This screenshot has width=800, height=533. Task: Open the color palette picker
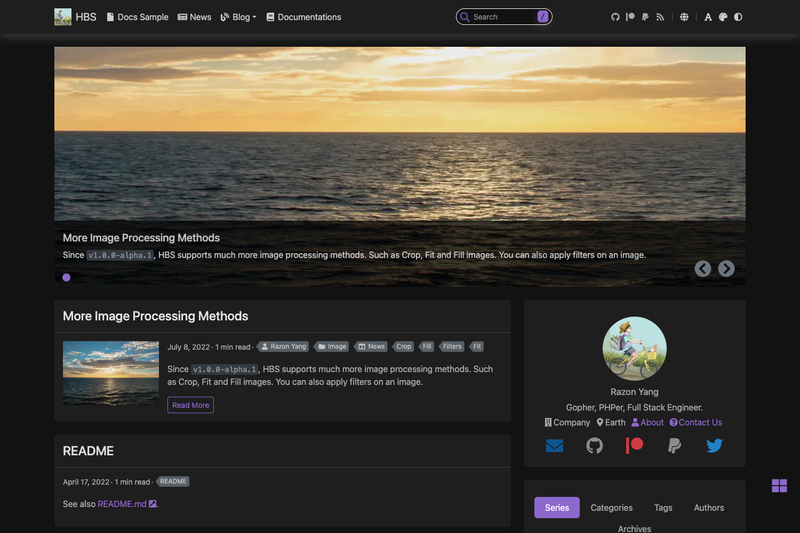(723, 17)
